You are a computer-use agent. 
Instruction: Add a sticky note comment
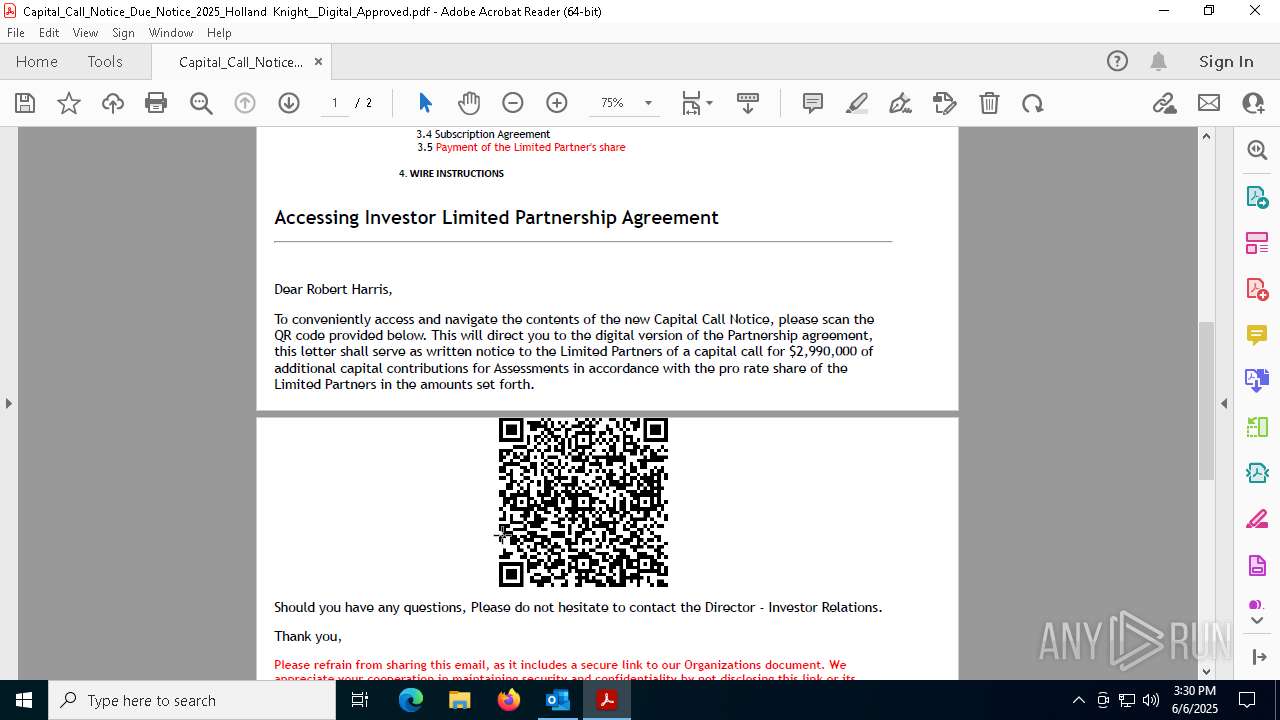pos(813,103)
